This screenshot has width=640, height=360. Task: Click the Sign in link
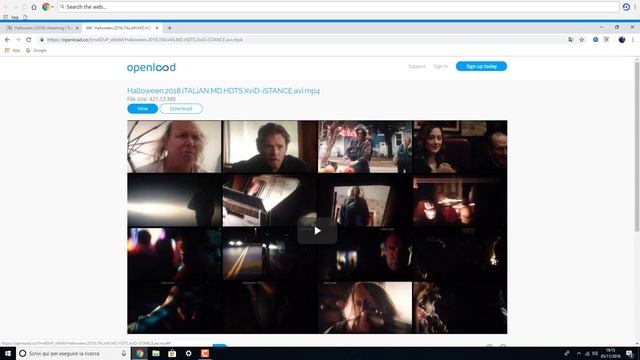pyautogui.click(x=440, y=66)
